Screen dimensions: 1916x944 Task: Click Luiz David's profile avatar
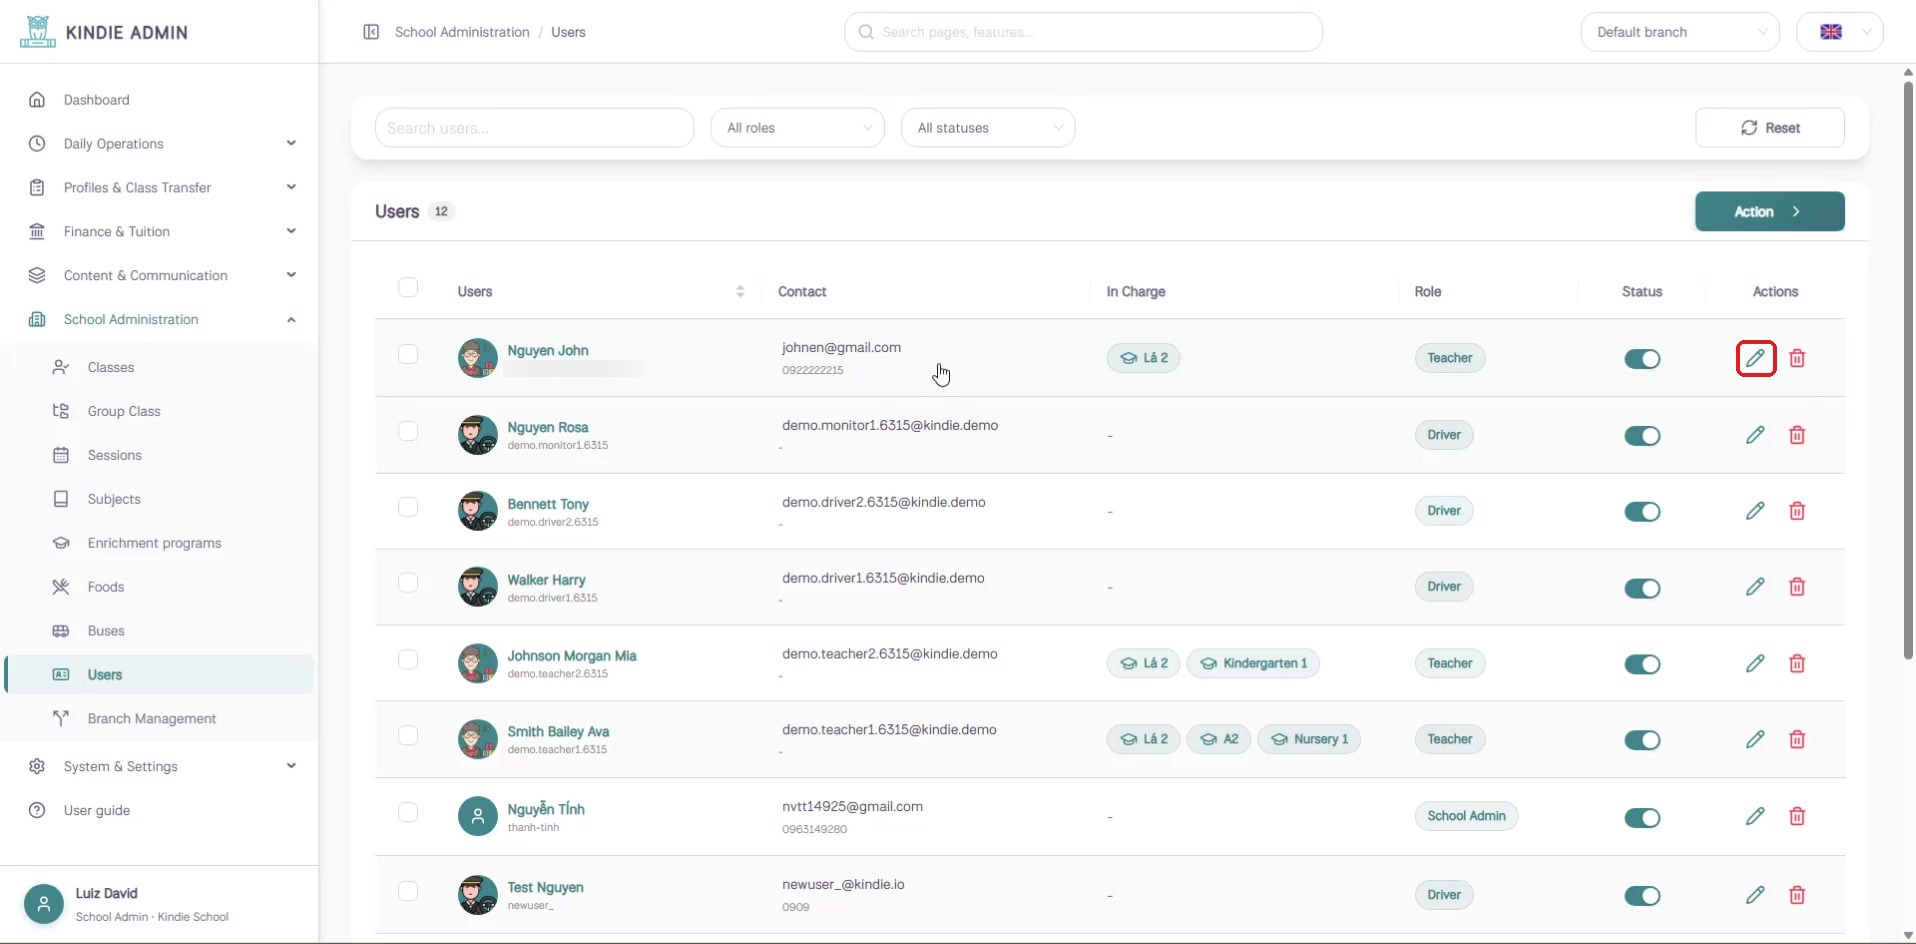[x=43, y=904]
